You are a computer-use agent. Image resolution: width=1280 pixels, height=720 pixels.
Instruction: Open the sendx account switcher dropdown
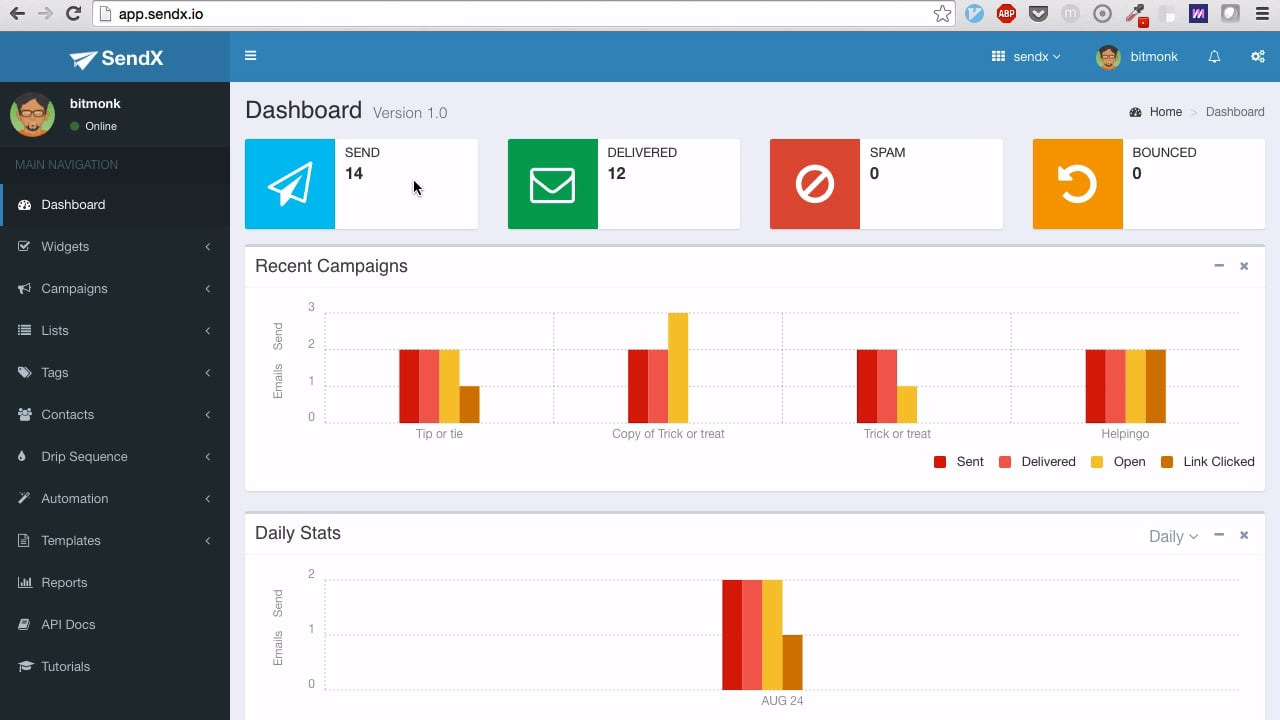[1026, 57]
